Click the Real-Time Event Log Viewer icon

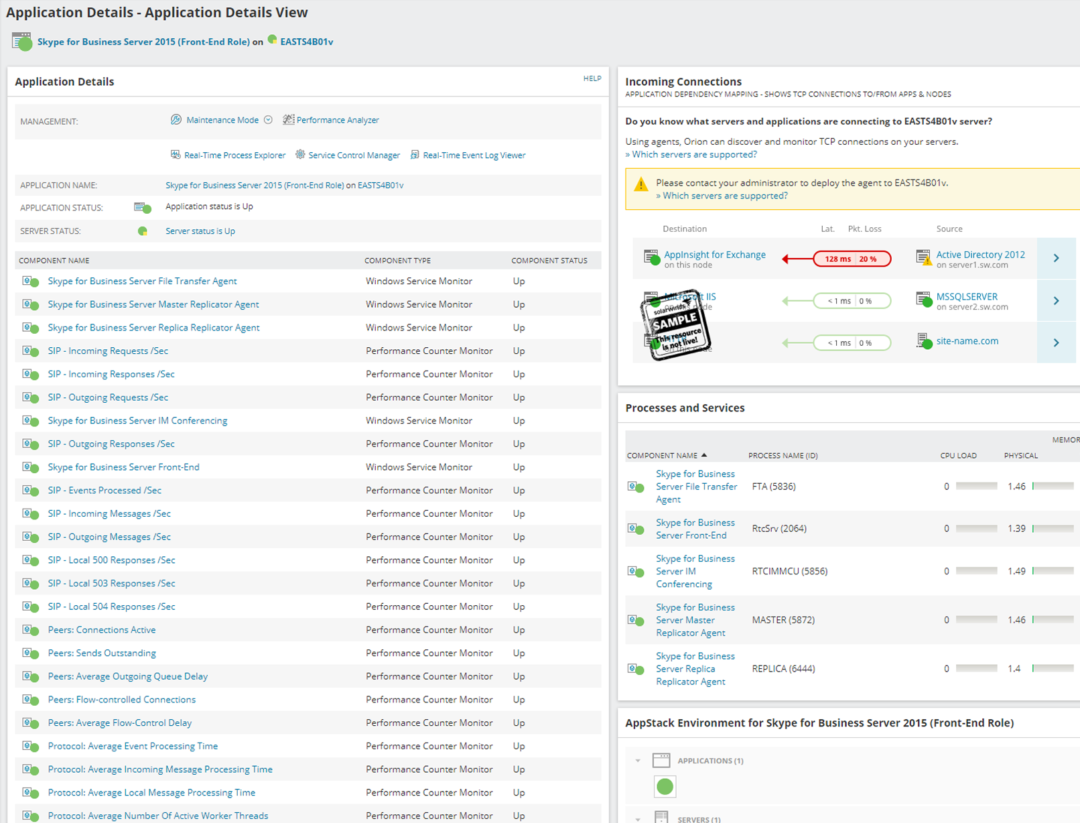(415, 155)
